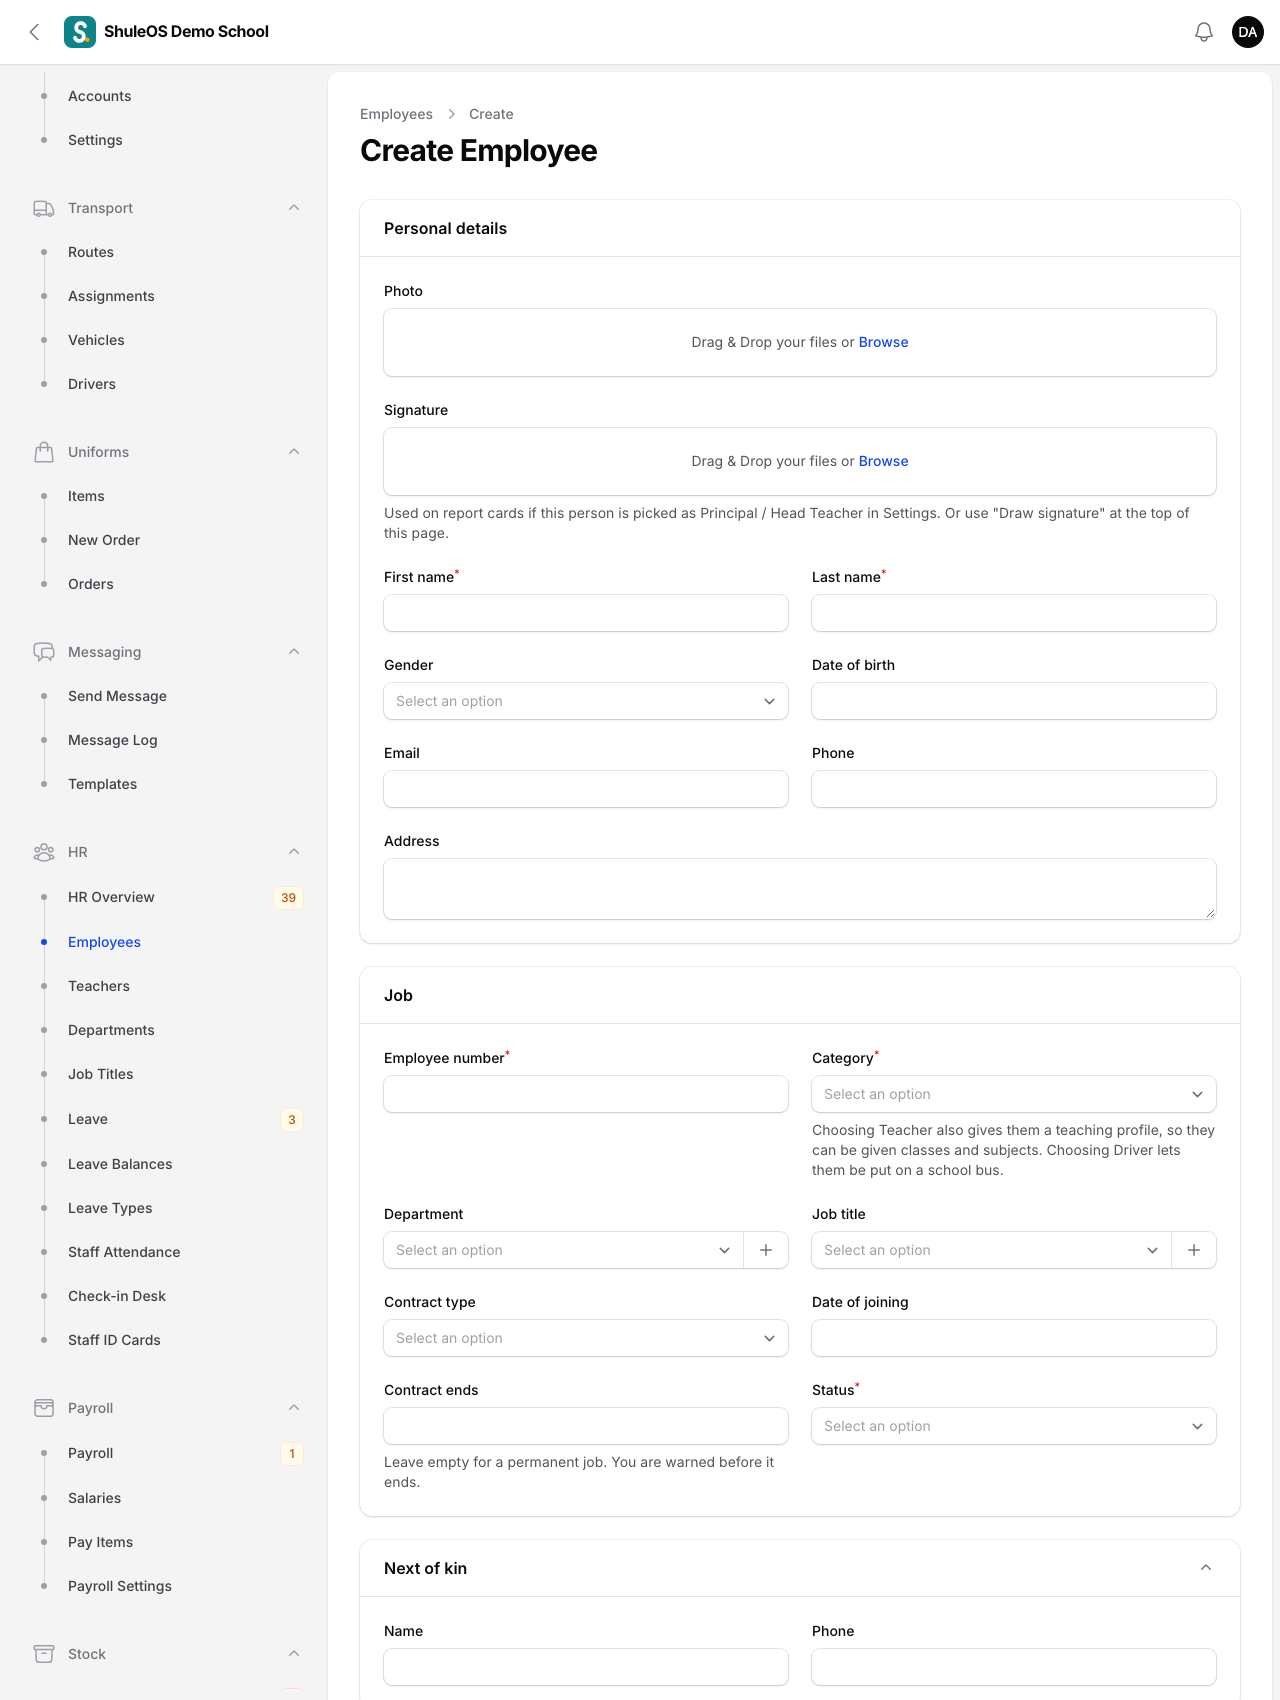Screen dimensions: 1280x1700
Task: Click the Transport bus icon in sidebar
Action: pyautogui.click(x=44, y=208)
